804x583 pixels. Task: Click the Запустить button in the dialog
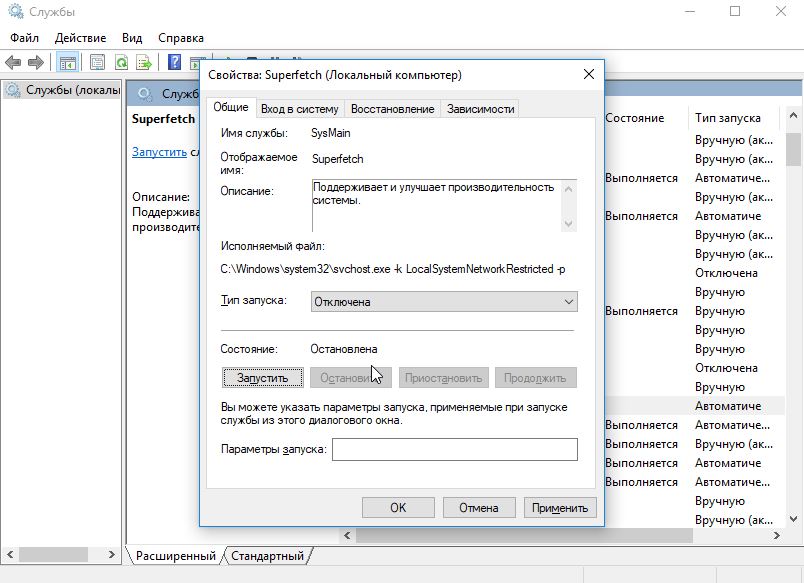click(x=263, y=378)
